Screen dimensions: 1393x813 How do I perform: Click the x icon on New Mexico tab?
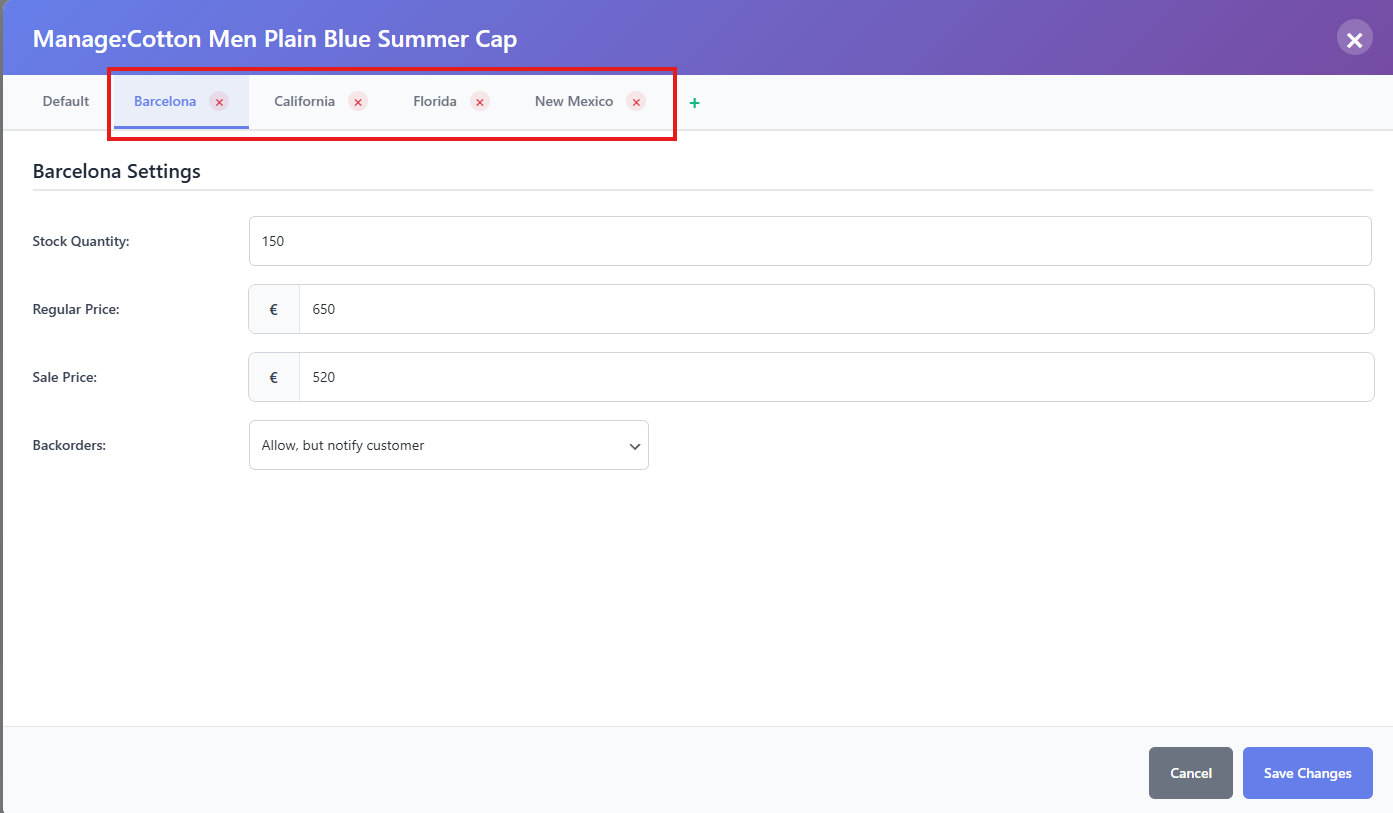pyautogui.click(x=636, y=102)
